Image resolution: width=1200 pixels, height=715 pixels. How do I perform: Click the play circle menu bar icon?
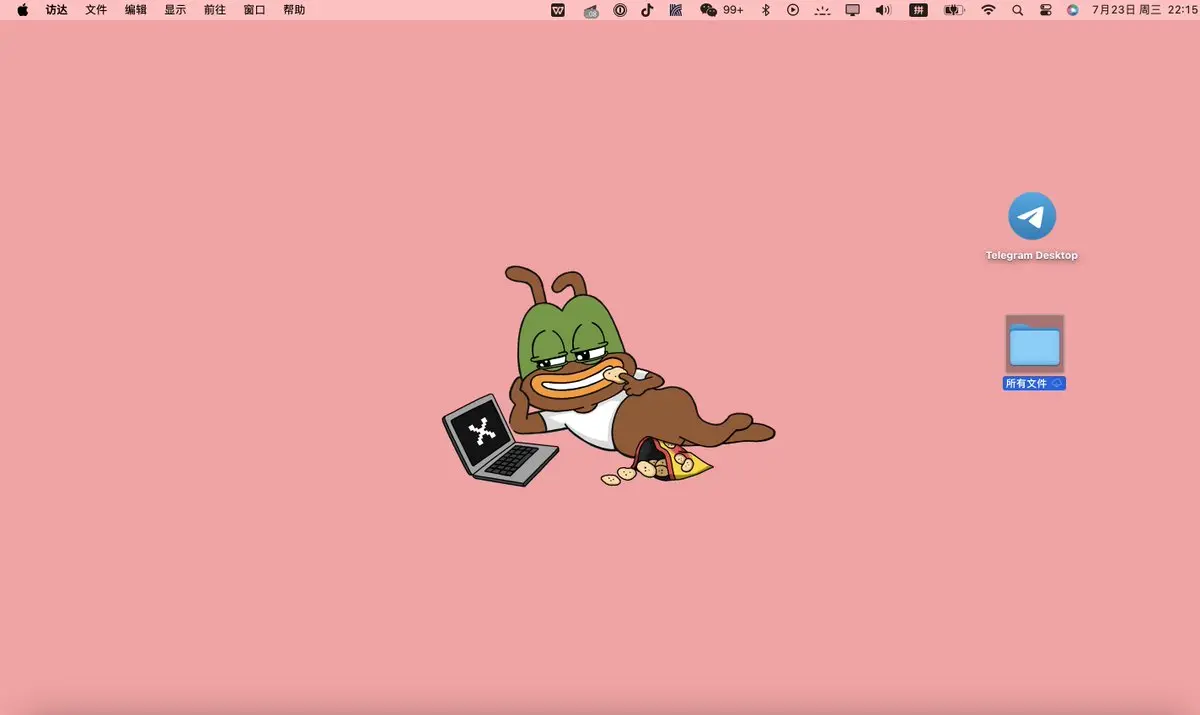point(793,10)
